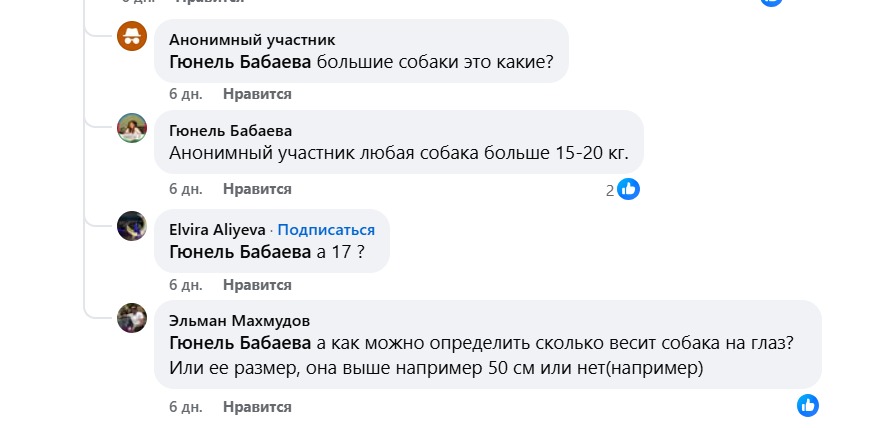Like the anonymous participant's comment

pyautogui.click(x=257, y=94)
